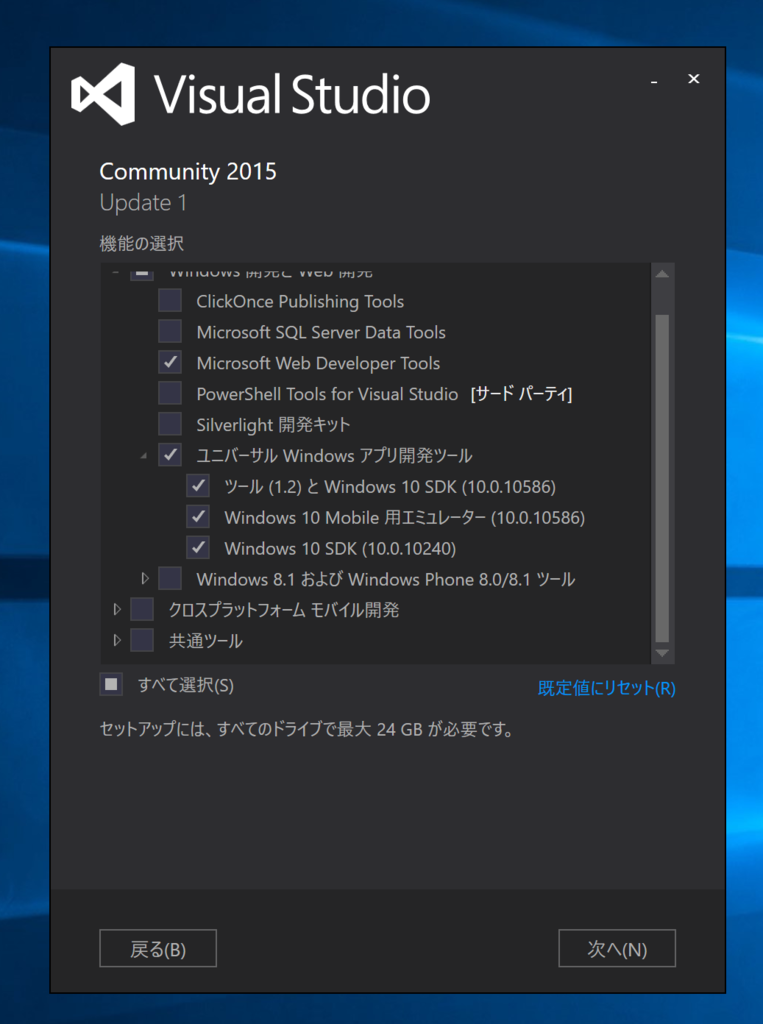Click the 既定値にリセット(R) link
This screenshot has height=1024, width=763.
coord(606,688)
